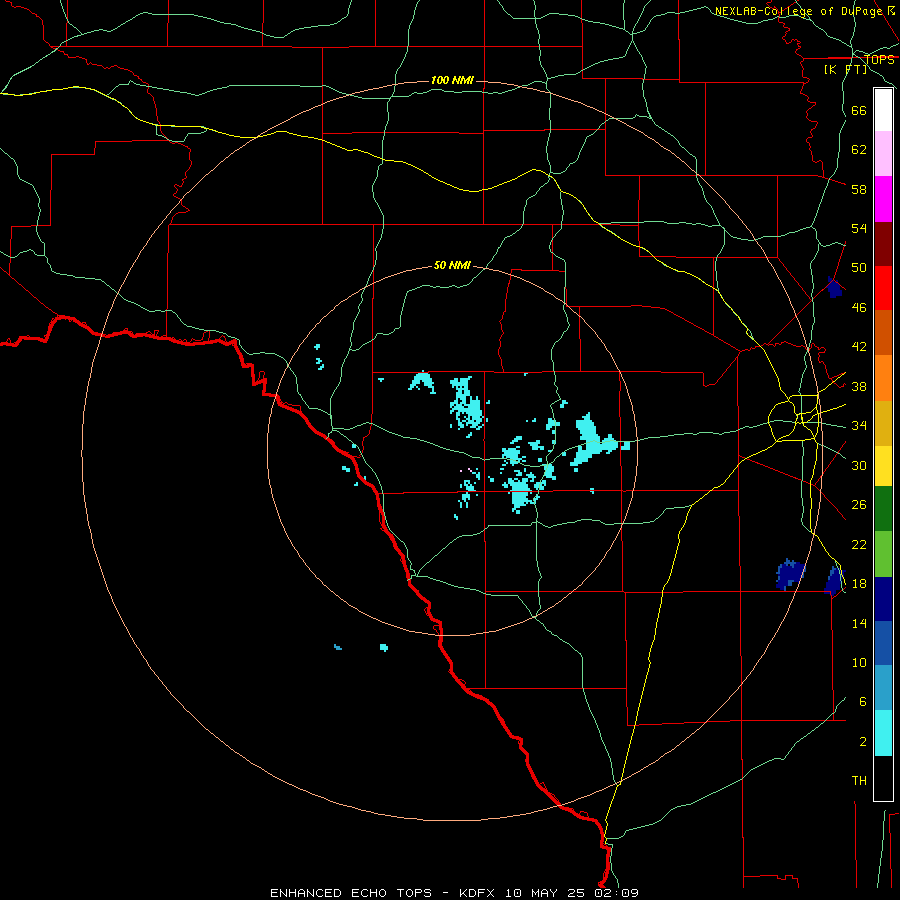Pick the dark orange legend swatch
Image resolution: width=900 pixels, height=900 pixels.
(x=883, y=332)
